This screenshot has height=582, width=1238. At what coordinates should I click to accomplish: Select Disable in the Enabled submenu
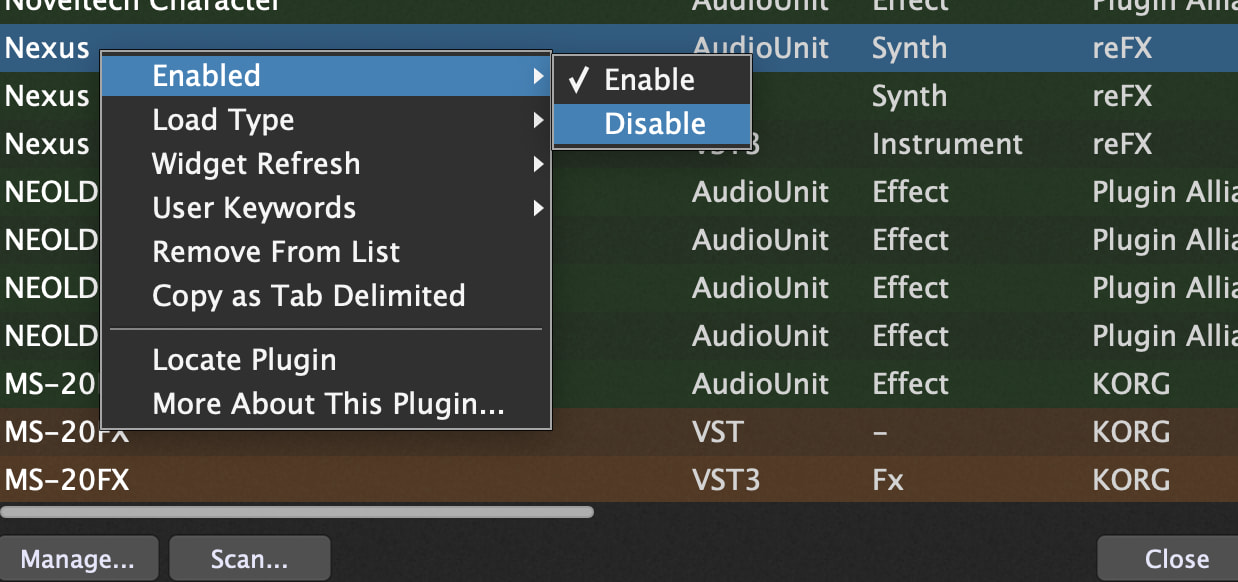654,124
